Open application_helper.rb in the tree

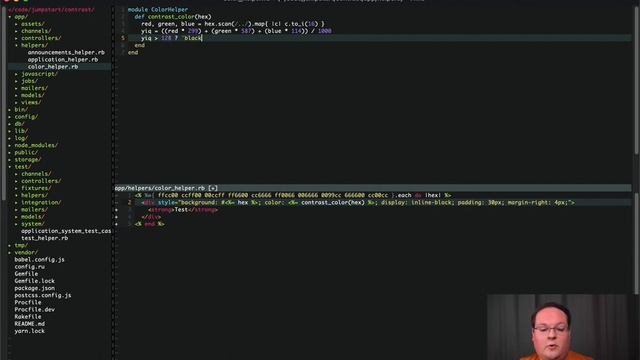pyautogui.click(x=63, y=60)
